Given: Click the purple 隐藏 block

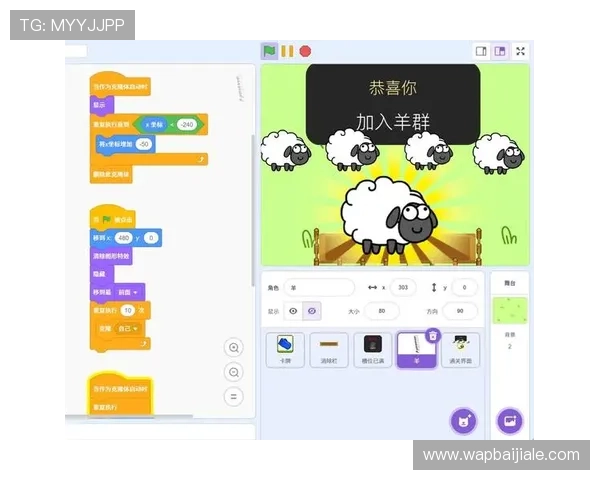Looking at the screenshot, I should pyautogui.click(x=101, y=274).
